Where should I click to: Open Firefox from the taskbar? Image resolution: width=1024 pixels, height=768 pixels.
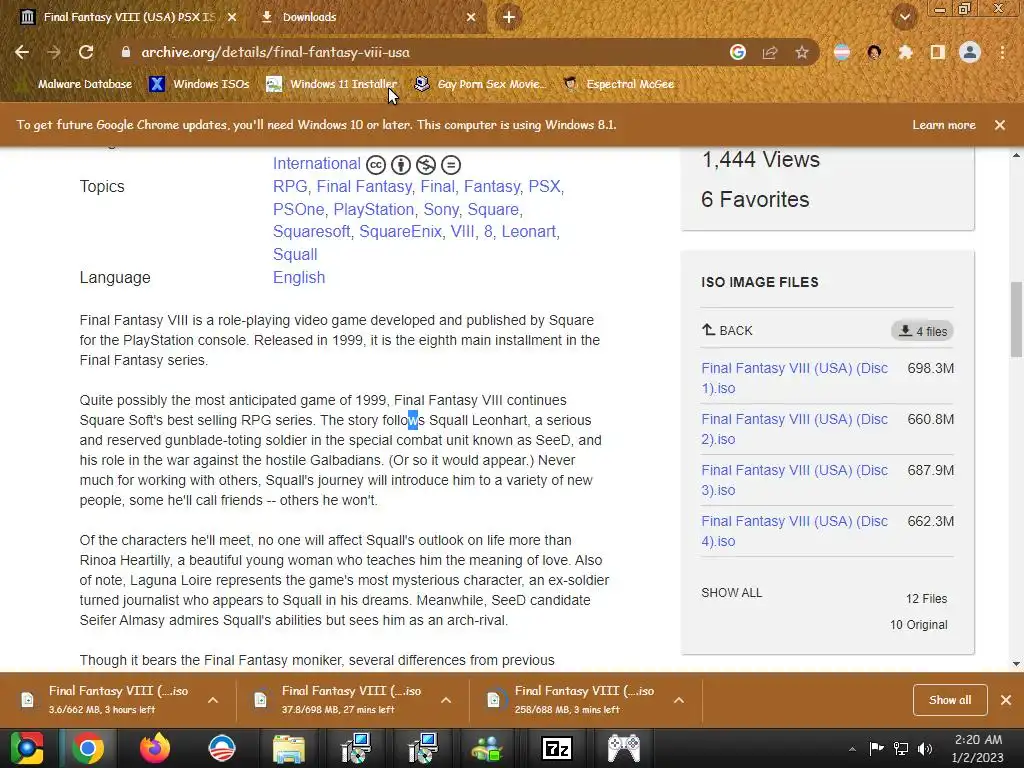(155, 748)
